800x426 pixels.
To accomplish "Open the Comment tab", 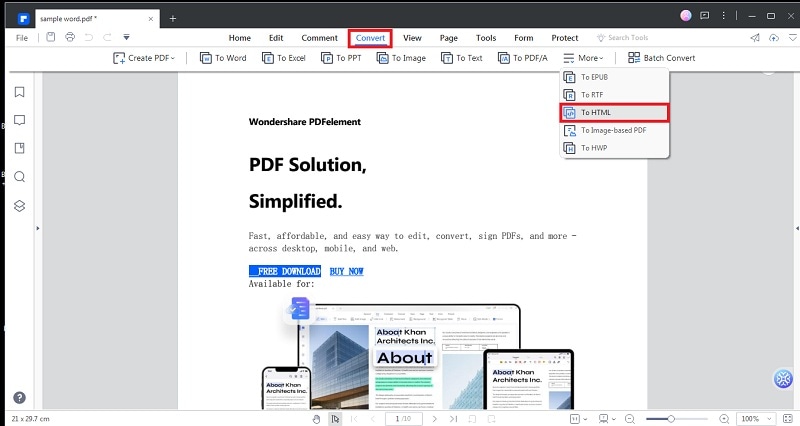I will [319, 38].
